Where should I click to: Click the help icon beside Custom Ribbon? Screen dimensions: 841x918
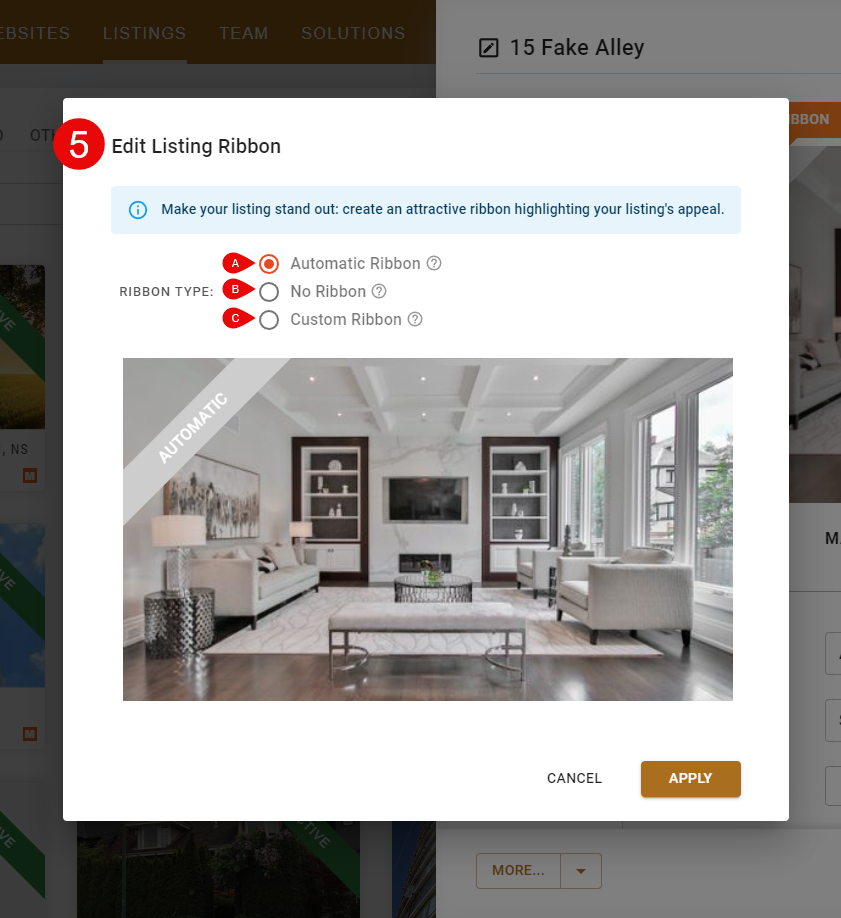(415, 319)
